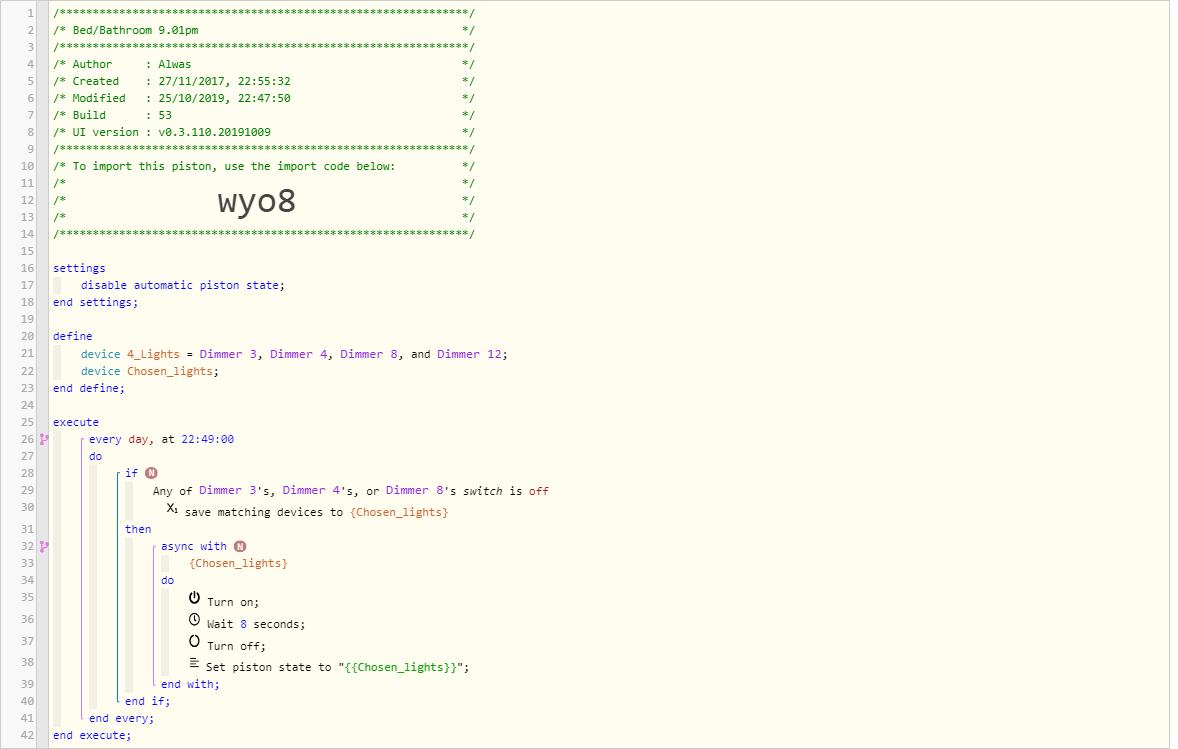1178x749 pixels.
Task: Click the red off value in the condition
Action: click(539, 491)
